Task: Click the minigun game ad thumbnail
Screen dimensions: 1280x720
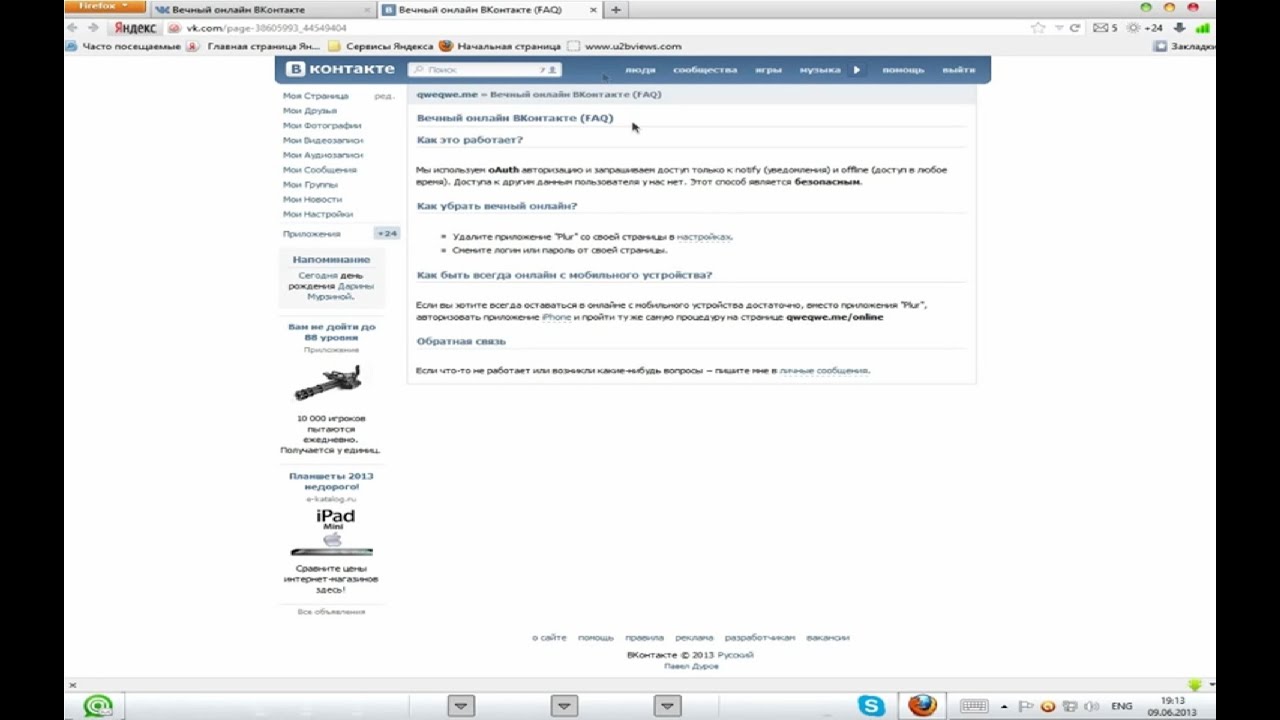Action: pyautogui.click(x=328, y=382)
